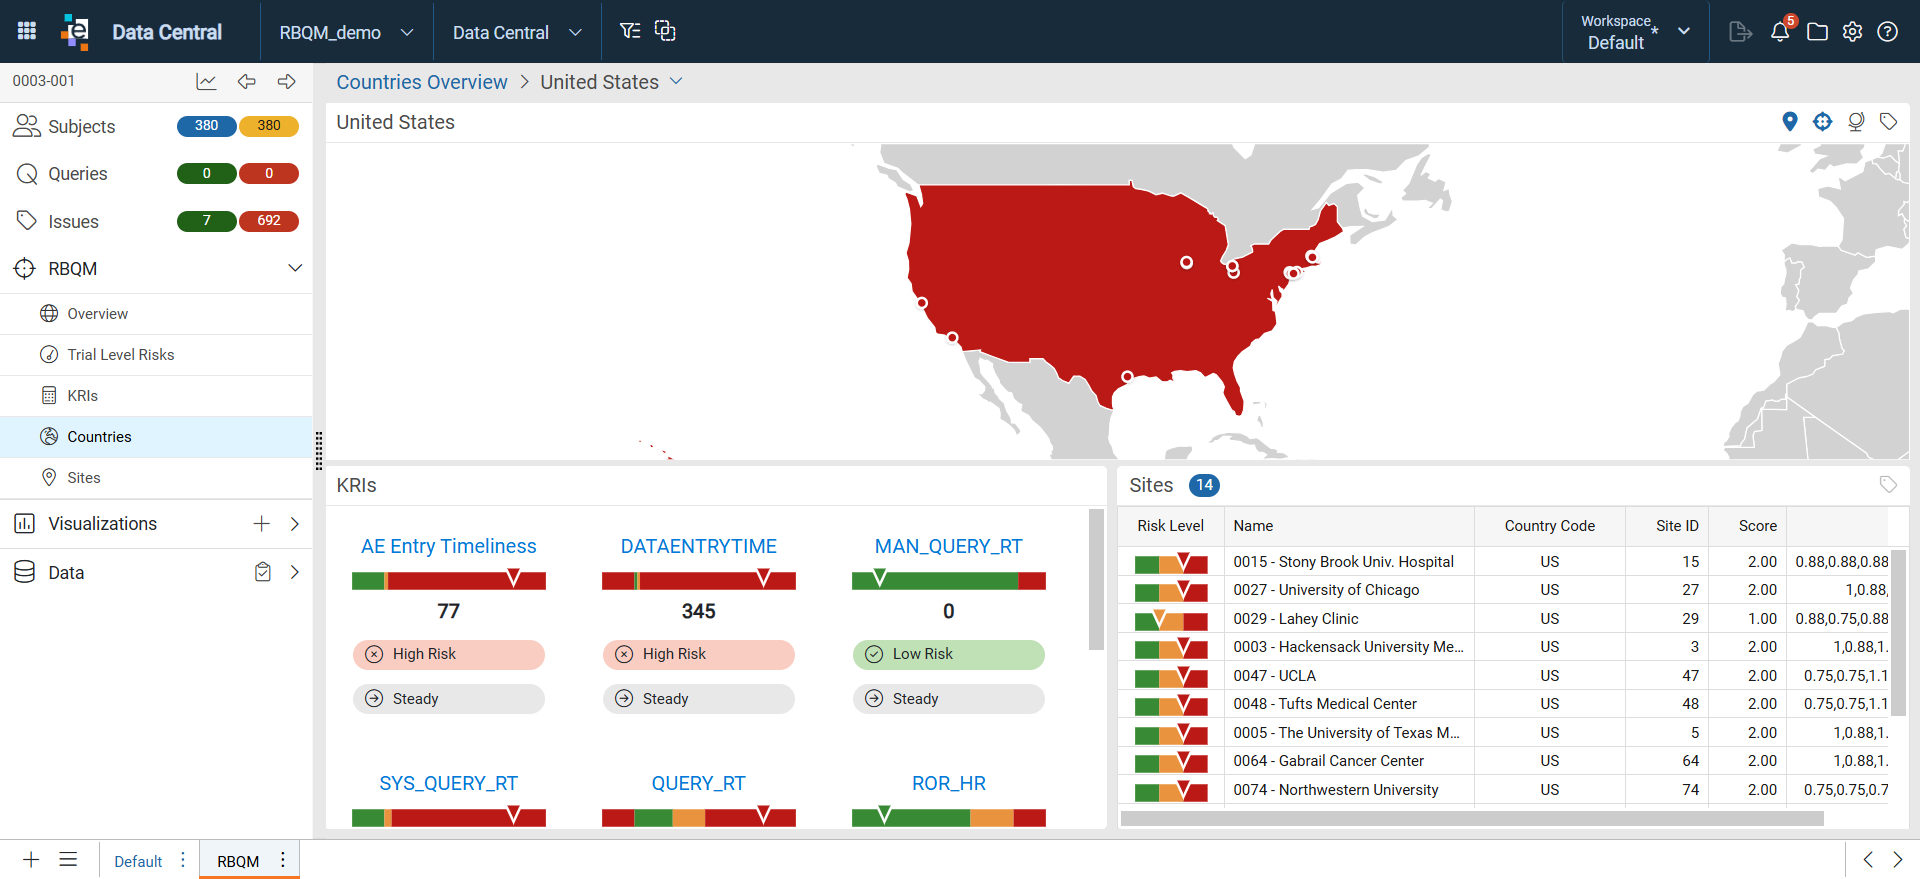Open the Data Central module dropdown
The width and height of the screenshot is (1920, 879).
click(x=517, y=32)
